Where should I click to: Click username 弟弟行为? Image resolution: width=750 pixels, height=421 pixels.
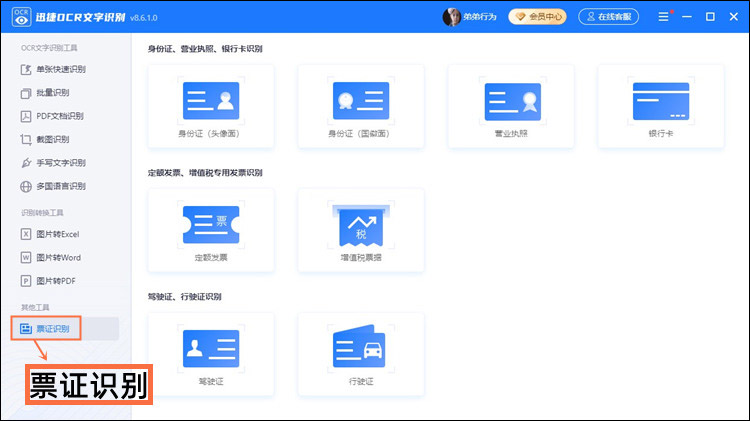click(480, 17)
